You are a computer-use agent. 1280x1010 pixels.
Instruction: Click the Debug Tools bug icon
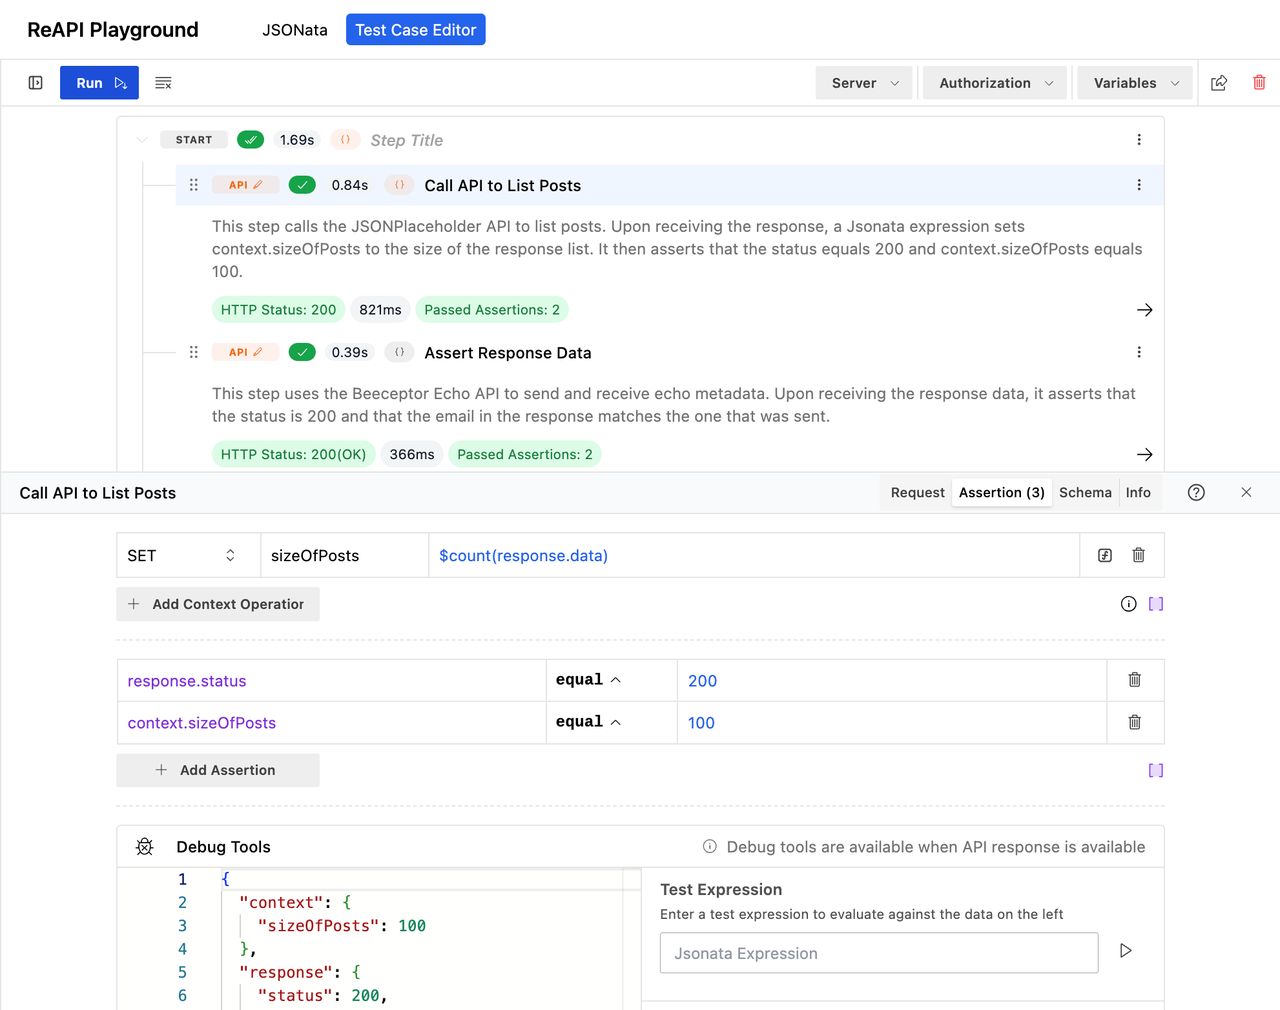(x=145, y=847)
